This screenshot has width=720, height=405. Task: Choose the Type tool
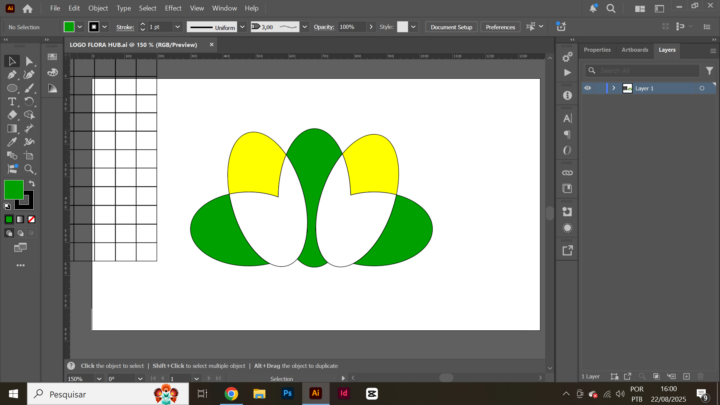[x=12, y=101]
